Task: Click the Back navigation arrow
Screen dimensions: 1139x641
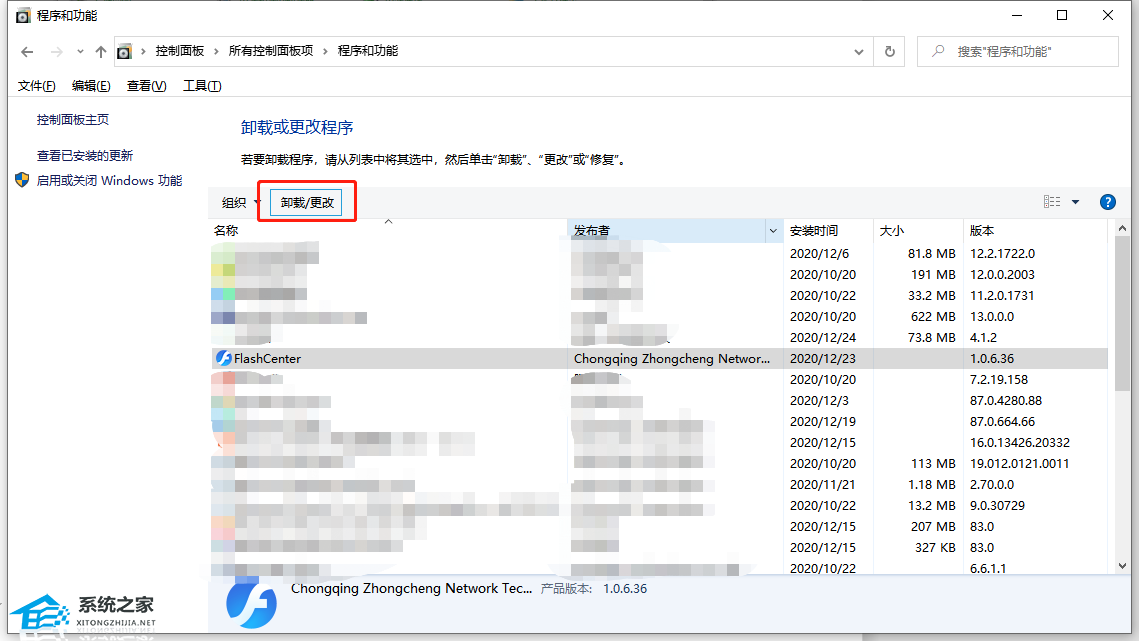Action: pyautogui.click(x=27, y=52)
